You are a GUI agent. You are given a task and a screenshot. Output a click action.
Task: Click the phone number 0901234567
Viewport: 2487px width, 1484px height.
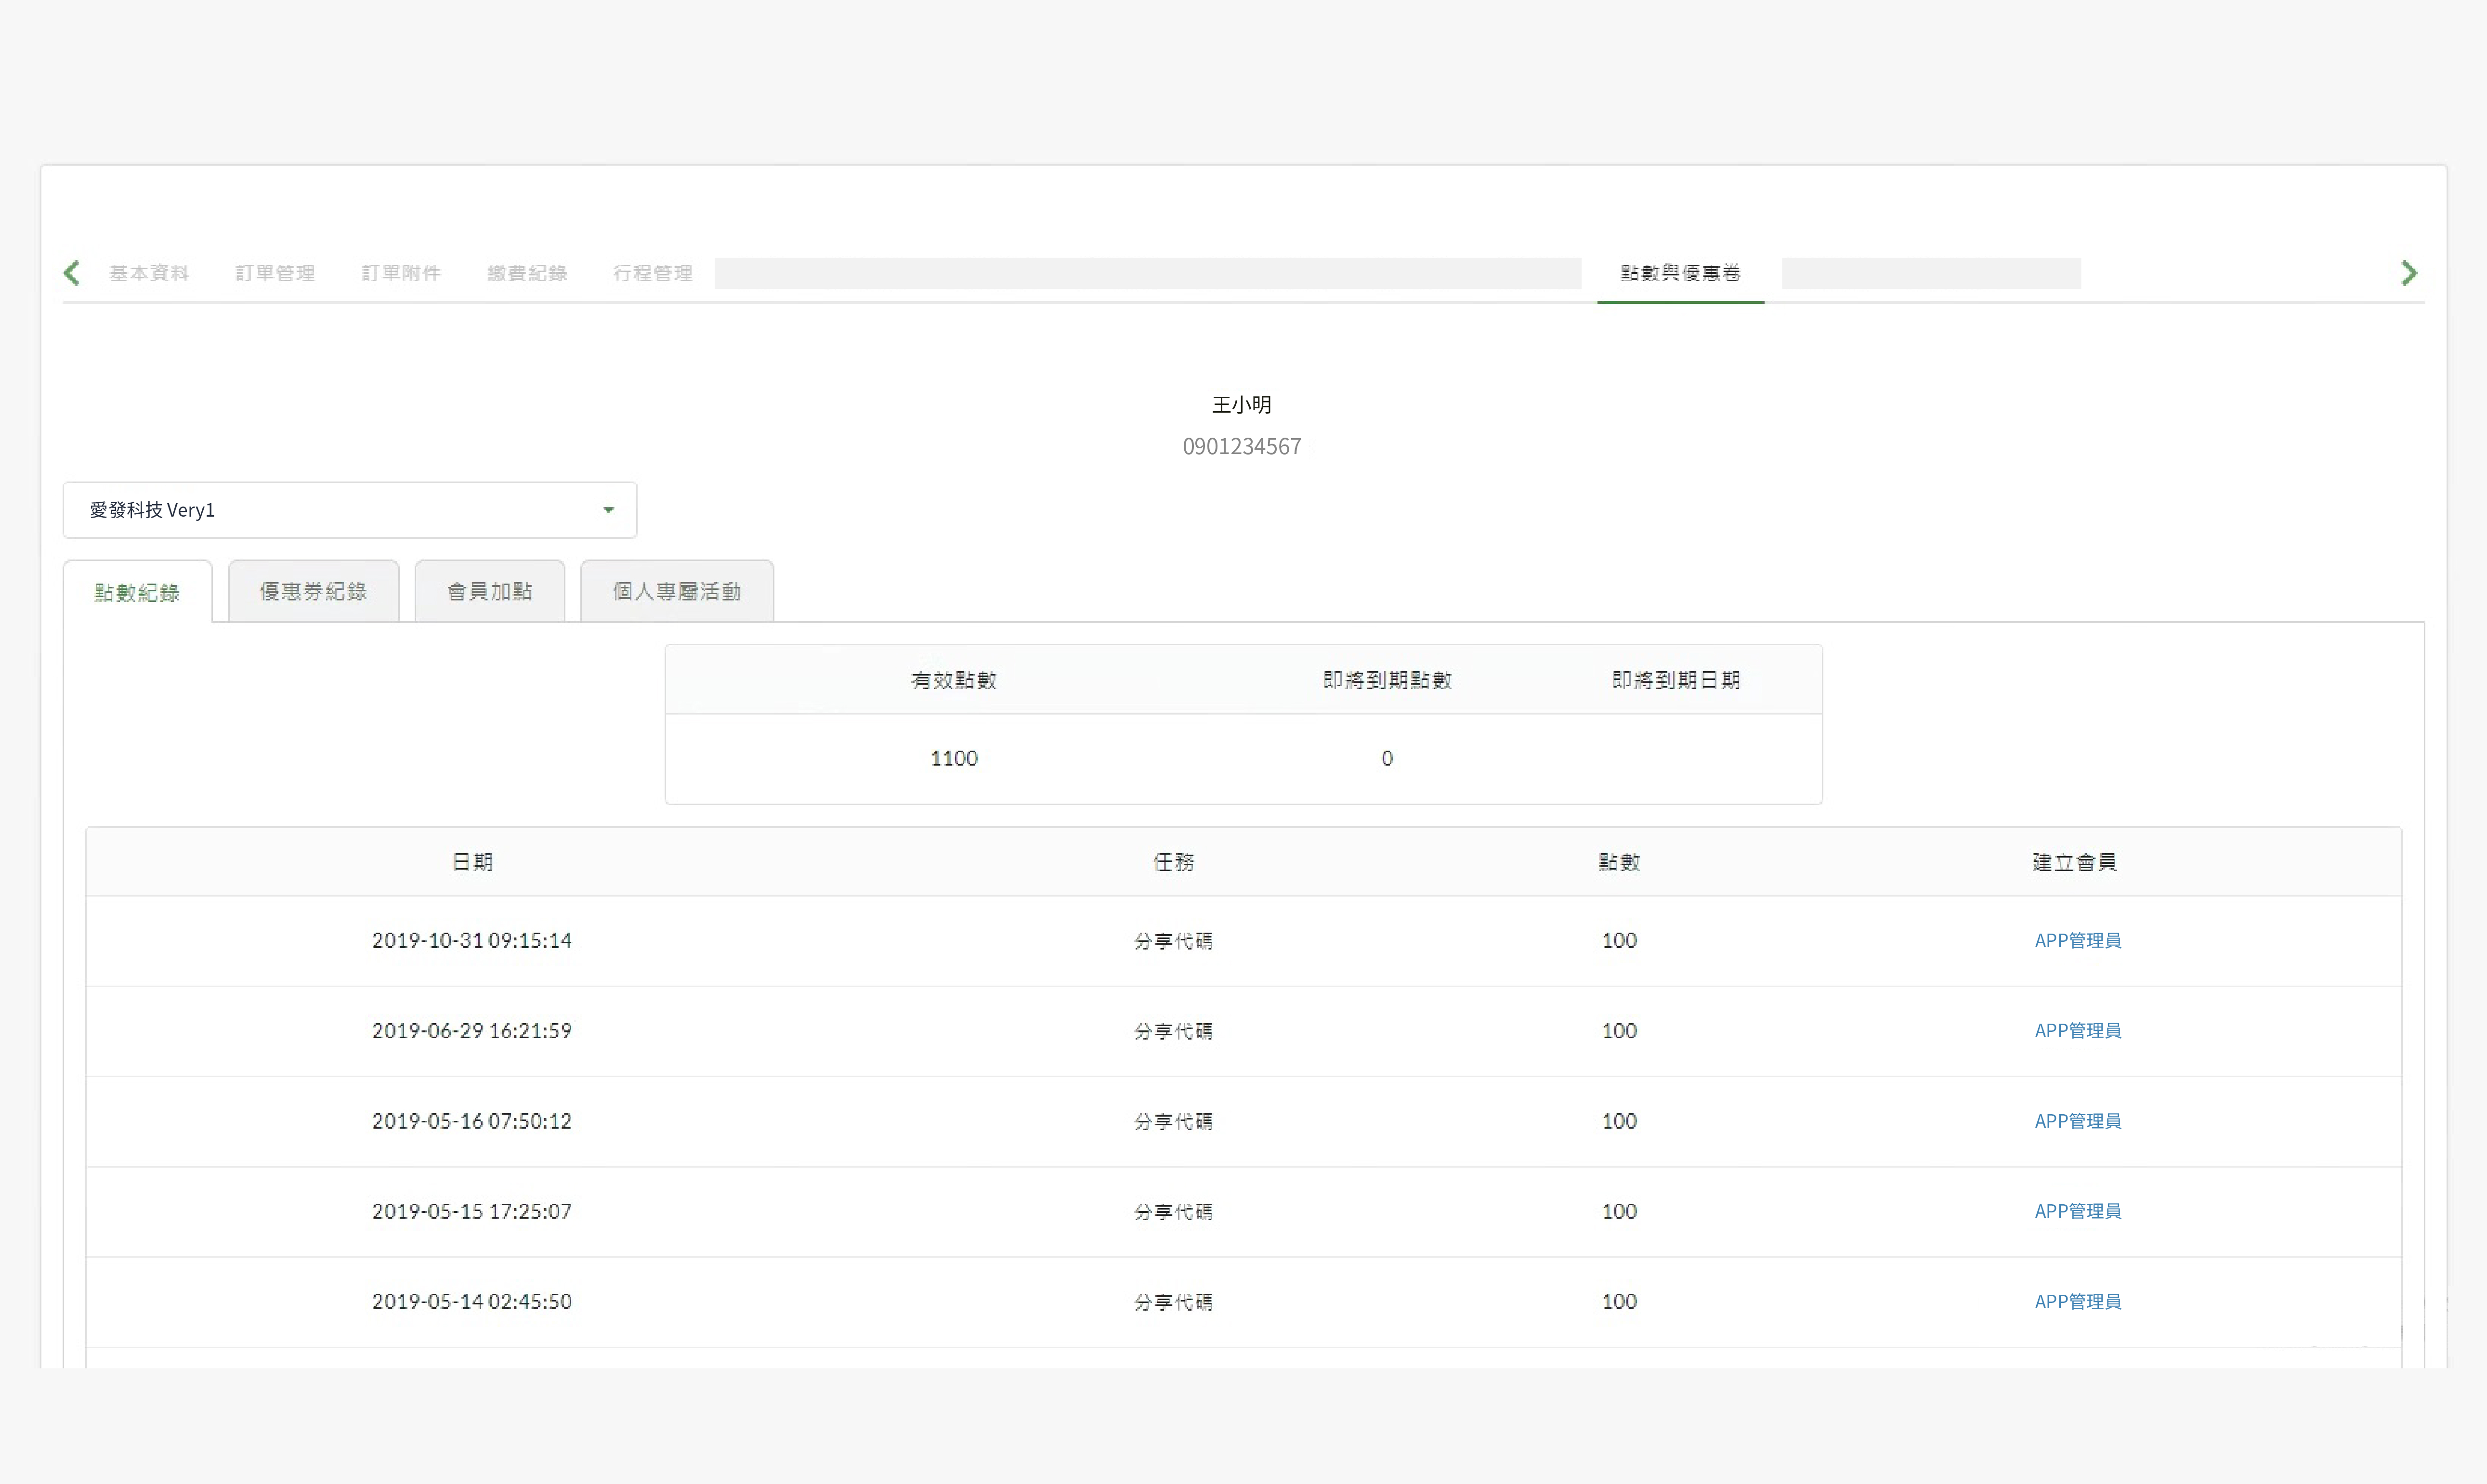tap(1241, 446)
